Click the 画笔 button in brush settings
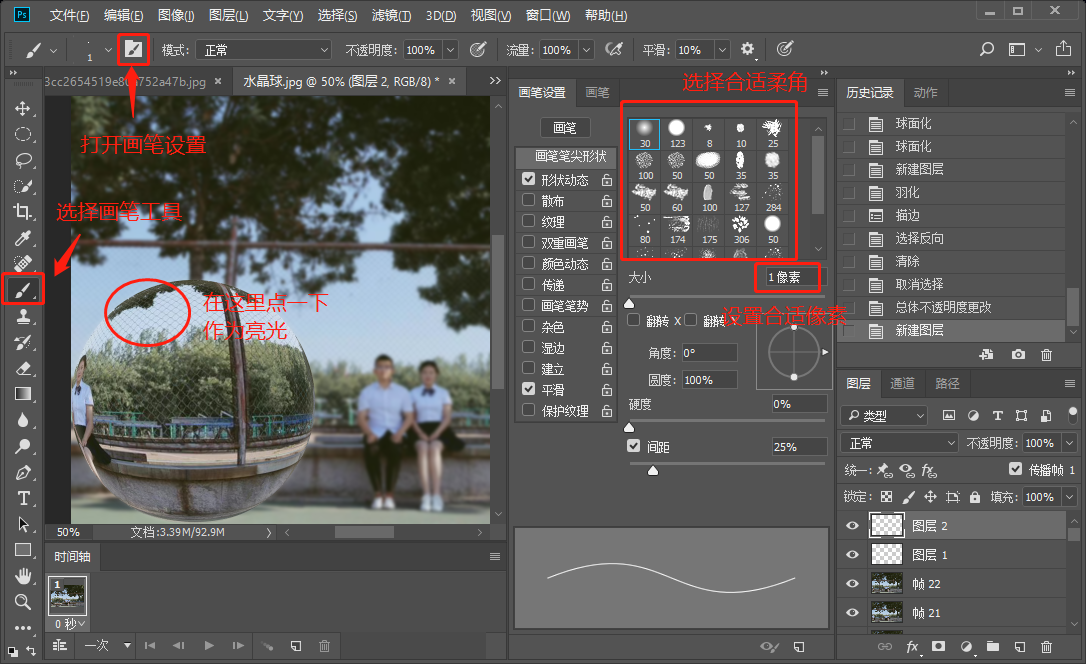 [x=565, y=128]
